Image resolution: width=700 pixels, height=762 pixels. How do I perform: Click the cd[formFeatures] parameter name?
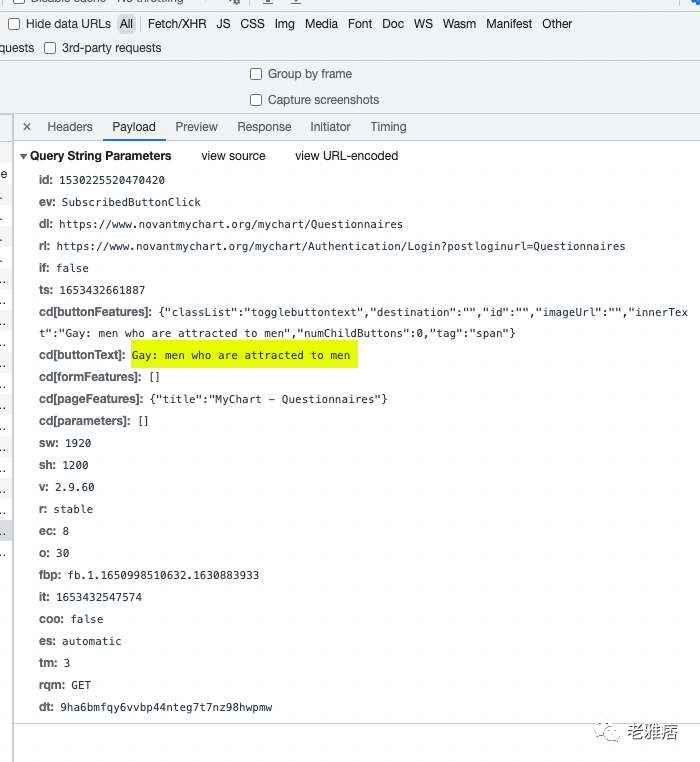90,377
